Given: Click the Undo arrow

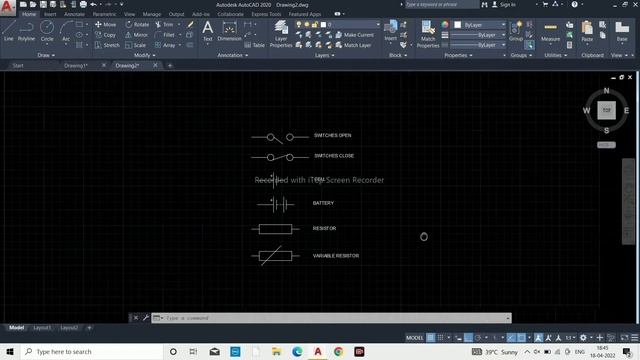Looking at the screenshot, I should (x=94, y=4).
